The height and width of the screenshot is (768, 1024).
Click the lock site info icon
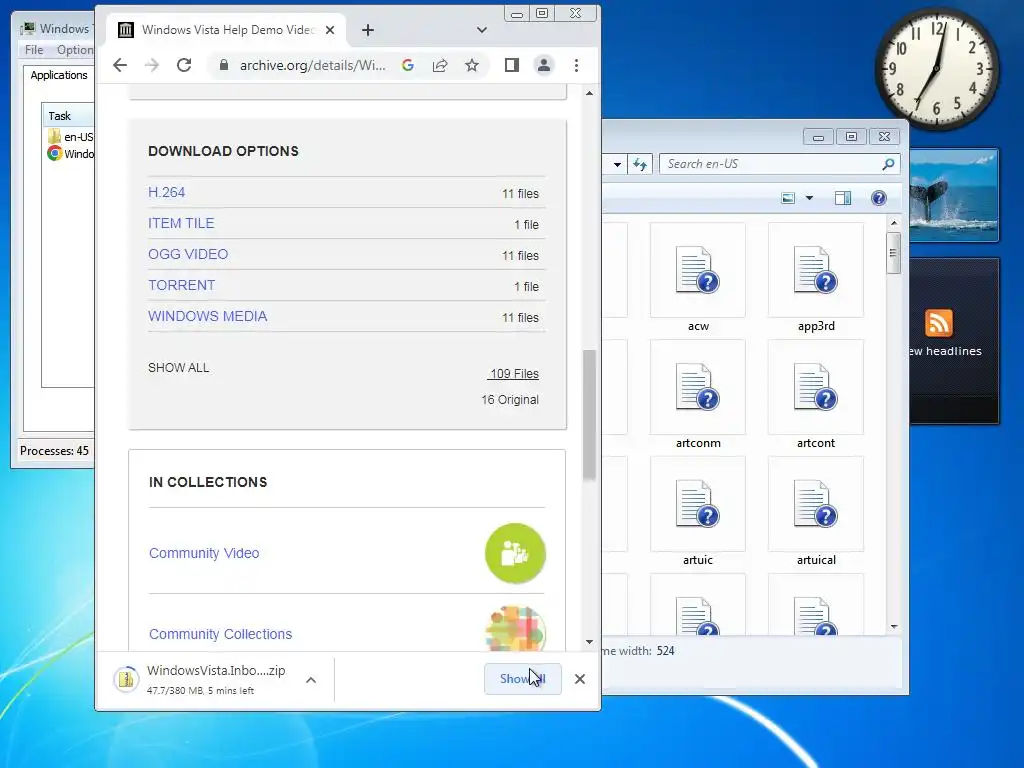(x=223, y=65)
